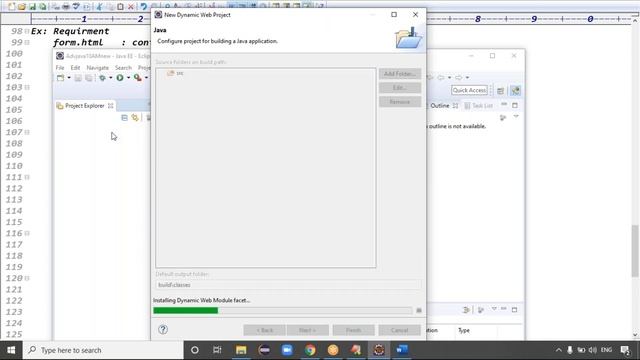
Task: Click the Back button in wizard
Action: [264, 330]
